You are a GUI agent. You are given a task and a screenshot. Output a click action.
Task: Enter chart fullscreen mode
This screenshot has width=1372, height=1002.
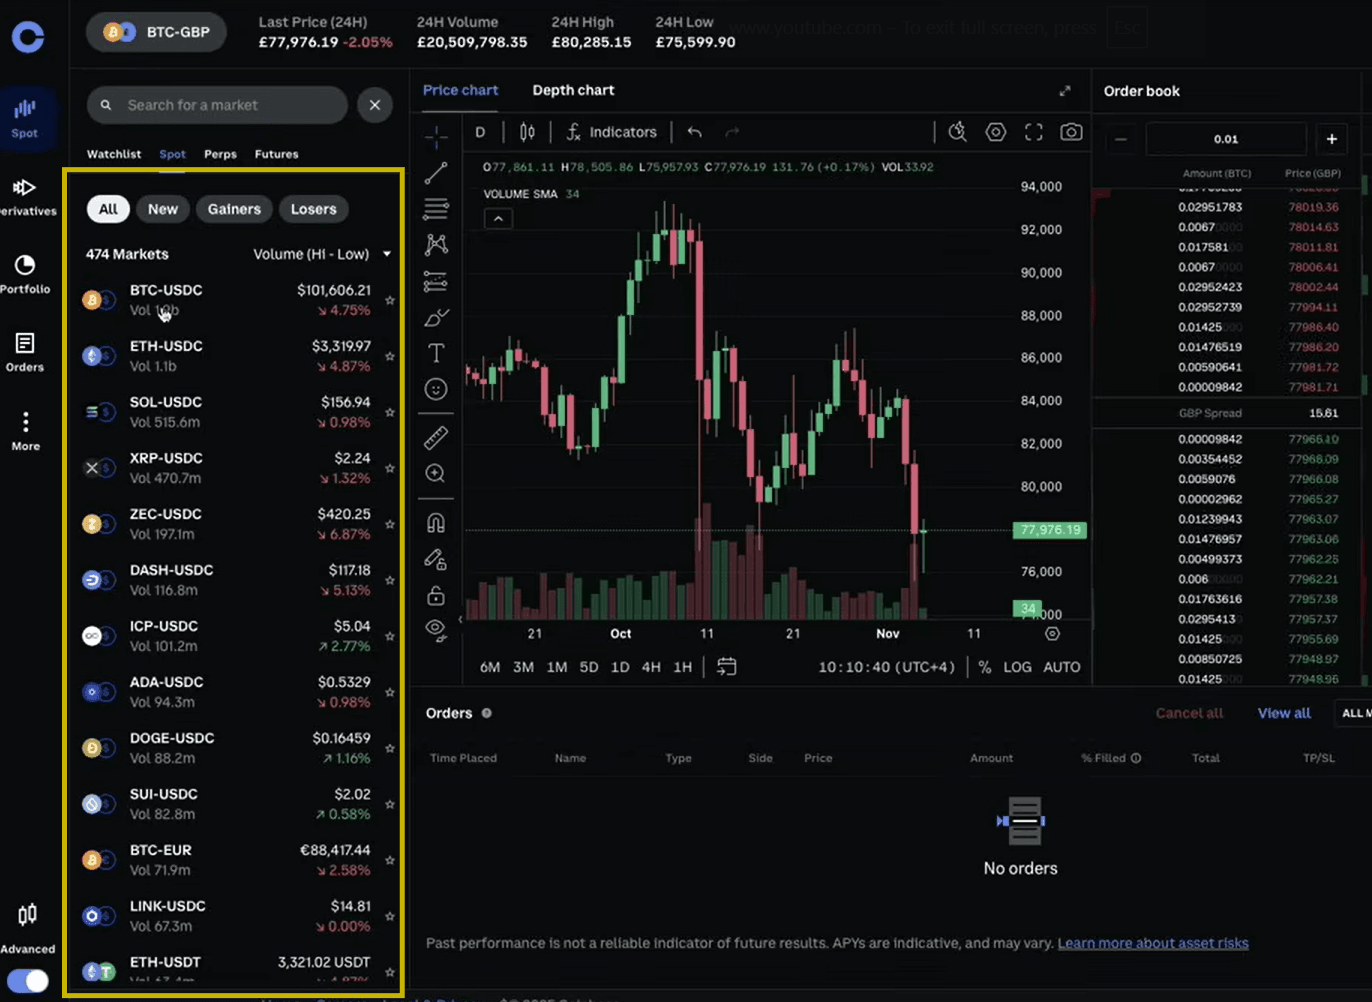1034,132
